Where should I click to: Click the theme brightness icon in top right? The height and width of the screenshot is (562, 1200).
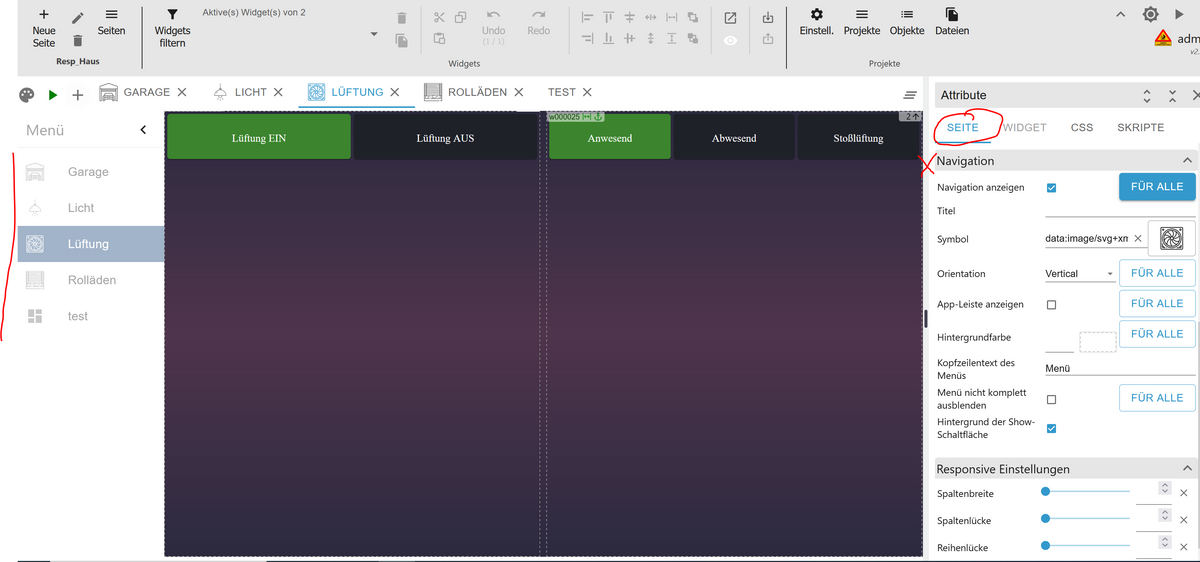[x=1151, y=14]
